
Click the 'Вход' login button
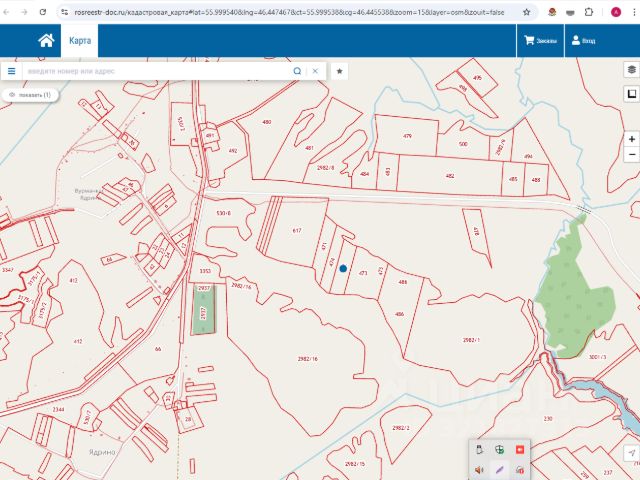(x=583, y=41)
